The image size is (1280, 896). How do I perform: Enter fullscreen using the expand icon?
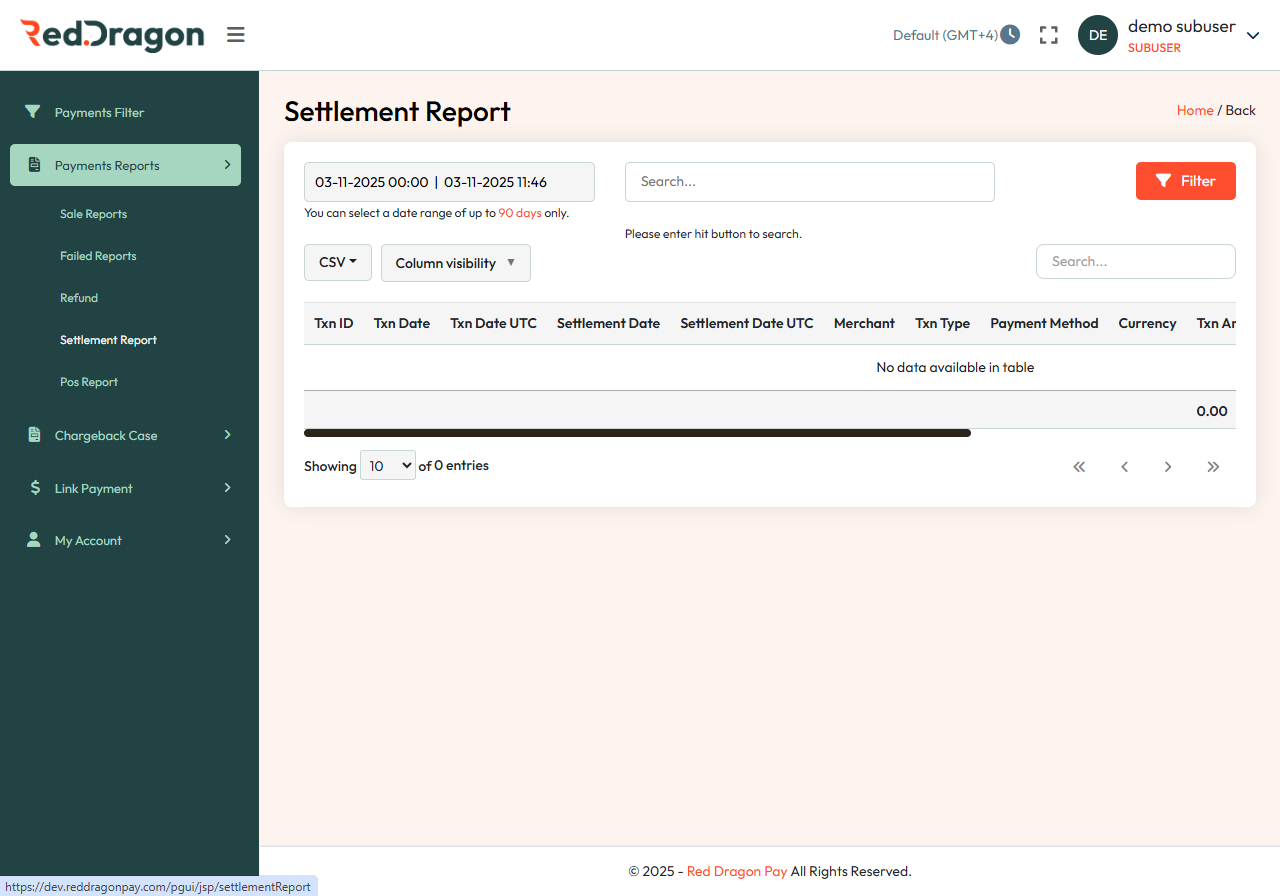pyautogui.click(x=1048, y=34)
